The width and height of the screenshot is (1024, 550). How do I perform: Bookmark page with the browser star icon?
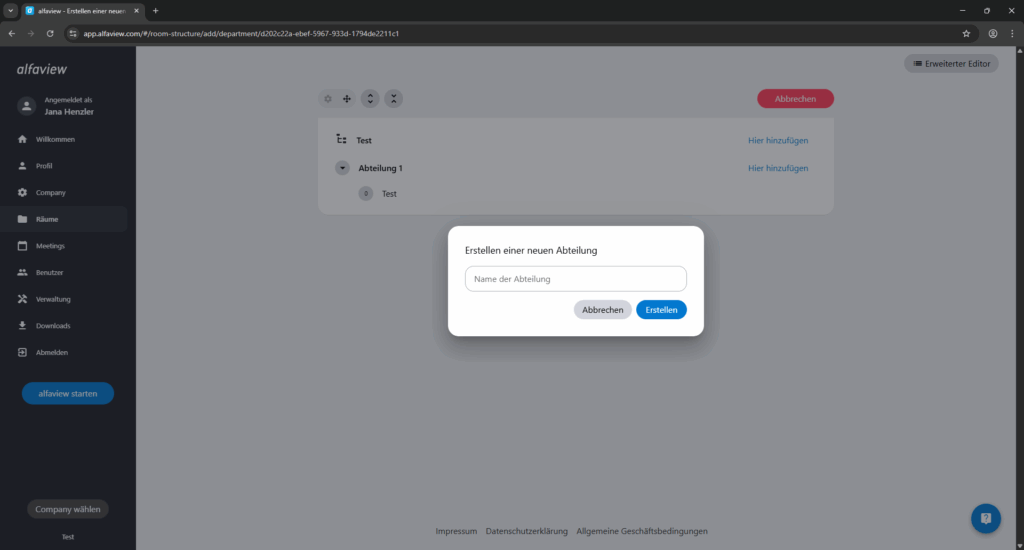pyautogui.click(x=966, y=33)
